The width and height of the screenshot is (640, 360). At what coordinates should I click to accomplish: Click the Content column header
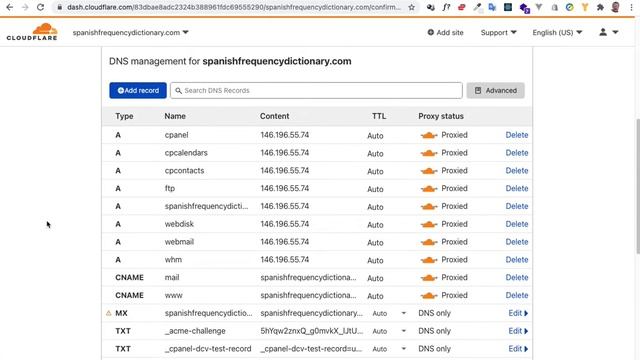coord(275,116)
